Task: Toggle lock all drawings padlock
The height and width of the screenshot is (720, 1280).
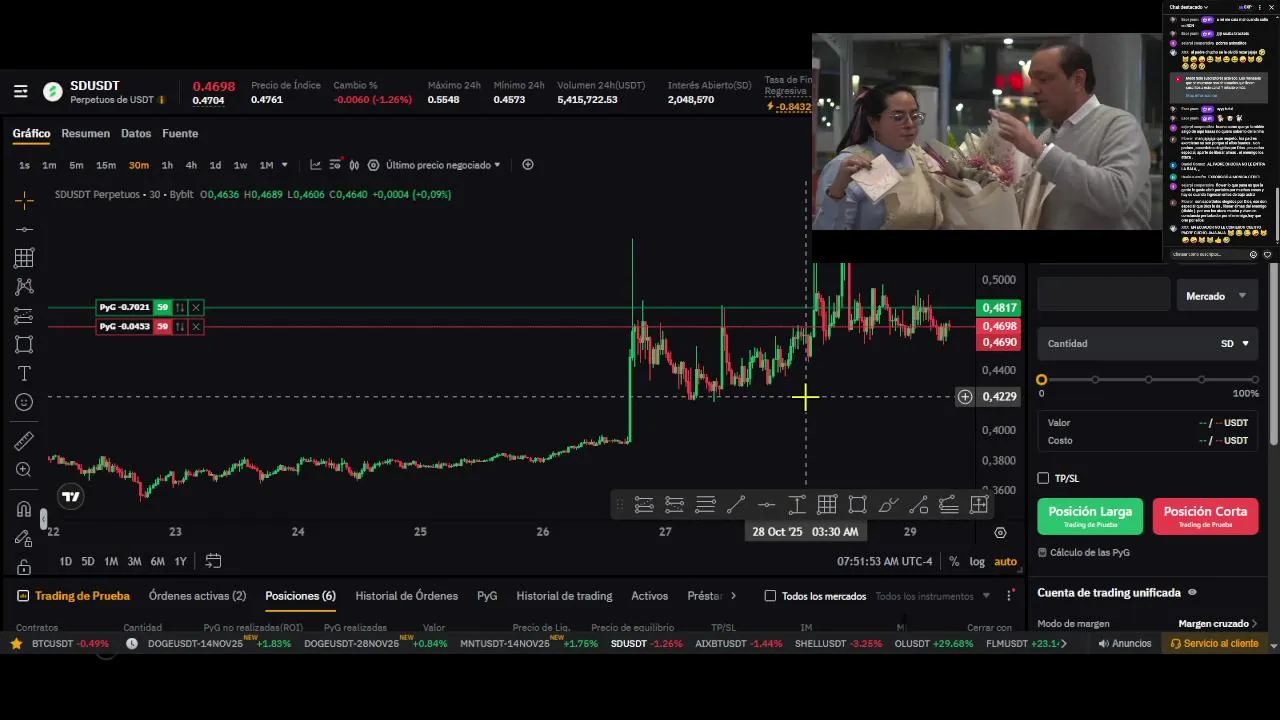Action: [24, 567]
